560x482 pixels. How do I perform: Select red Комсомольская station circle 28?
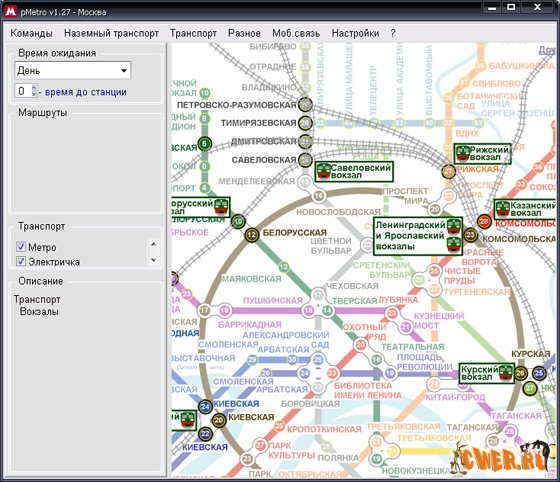(x=484, y=221)
